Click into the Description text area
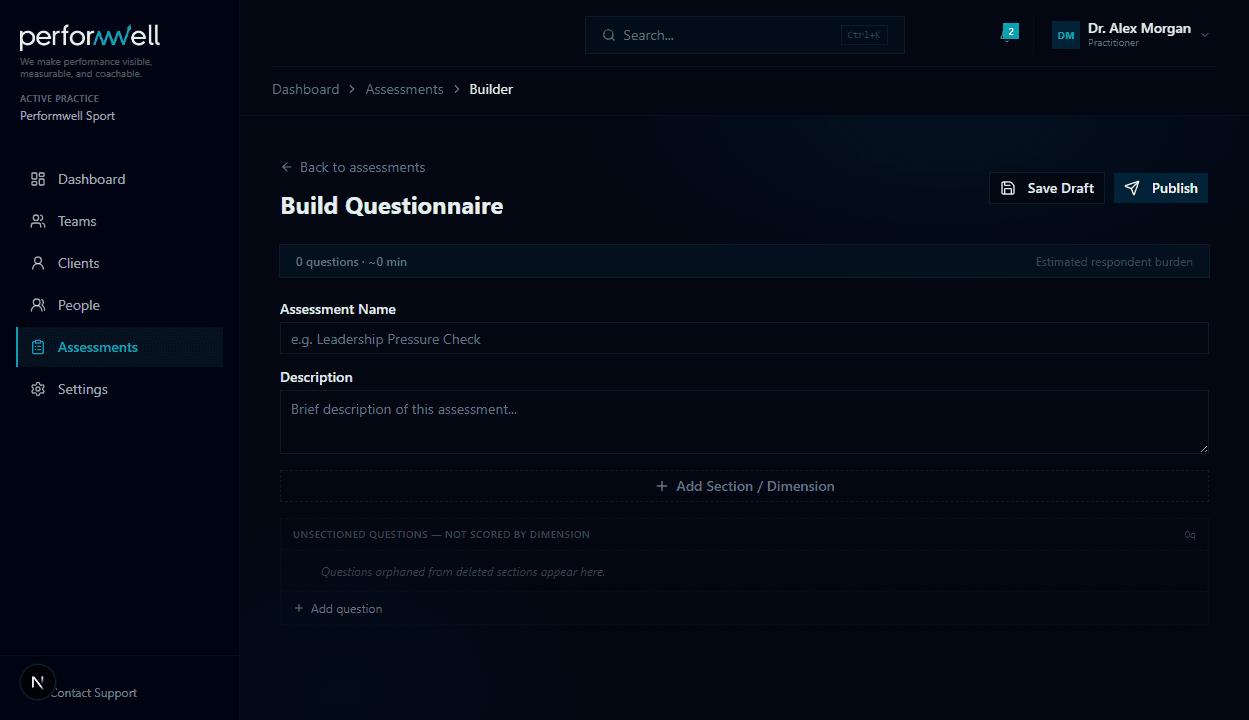The image size is (1249, 720). click(x=744, y=422)
